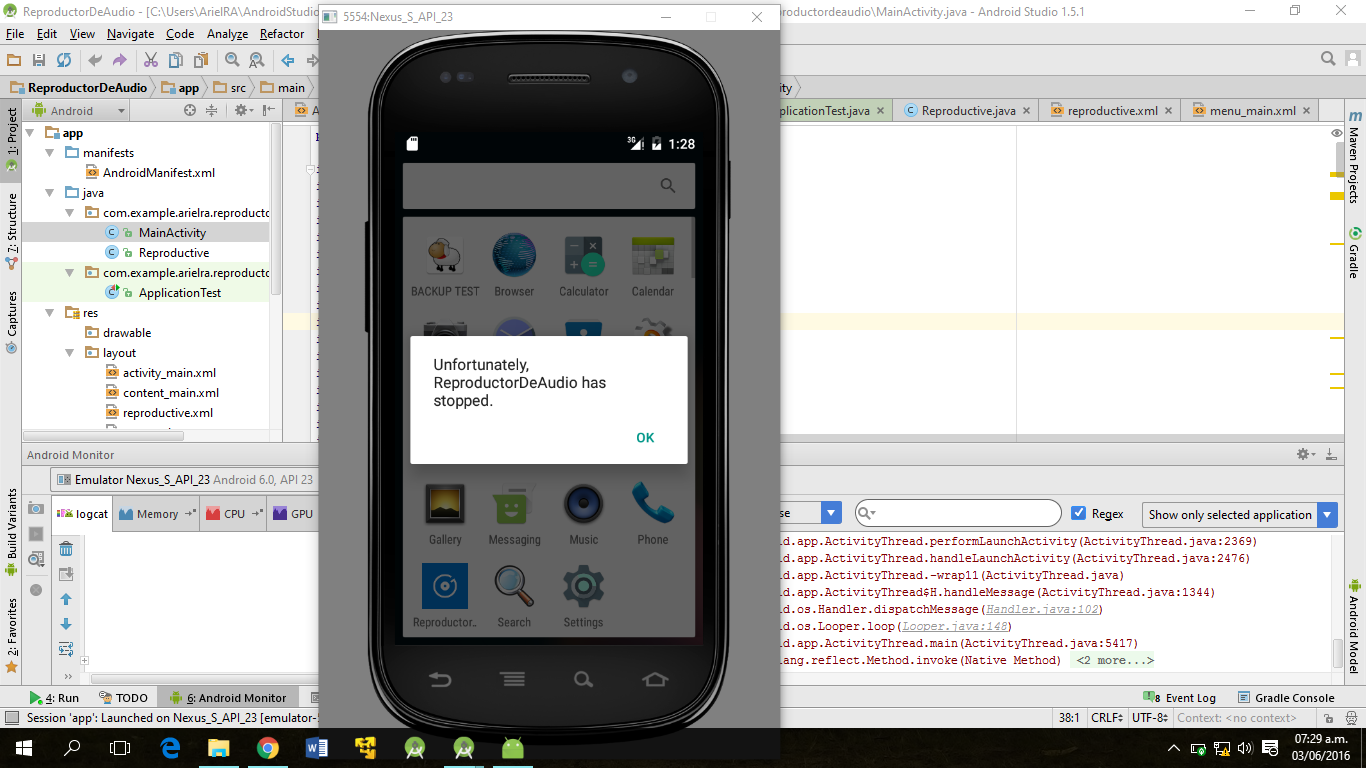
Task: Collapse the java folder node
Action: click(50, 193)
